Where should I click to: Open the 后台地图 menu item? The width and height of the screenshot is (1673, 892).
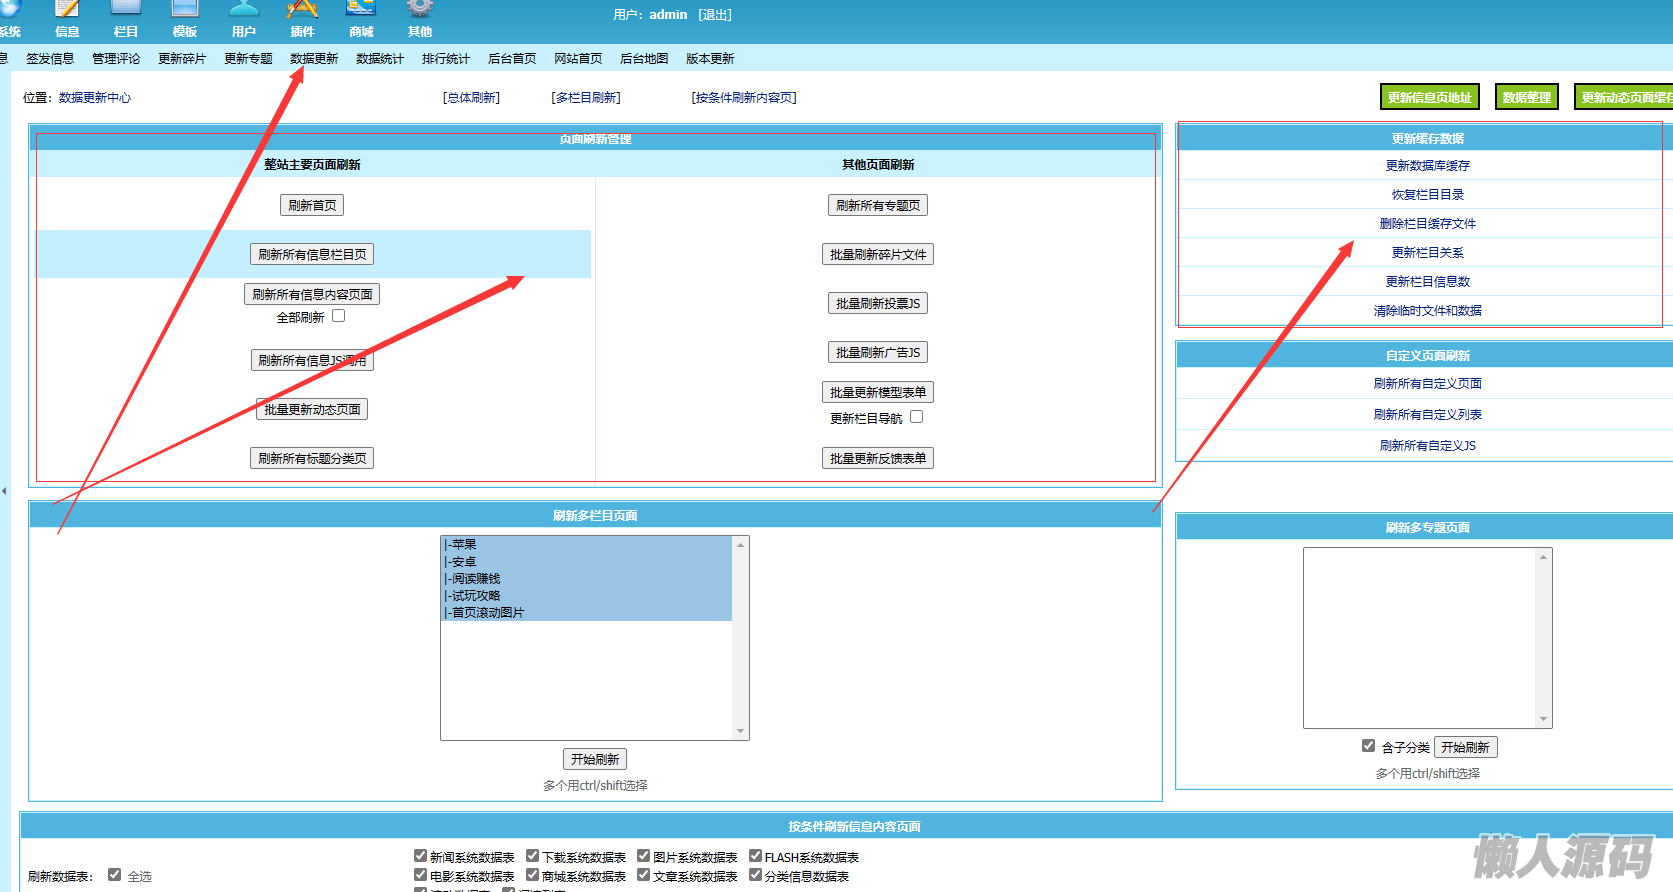[644, 59]
